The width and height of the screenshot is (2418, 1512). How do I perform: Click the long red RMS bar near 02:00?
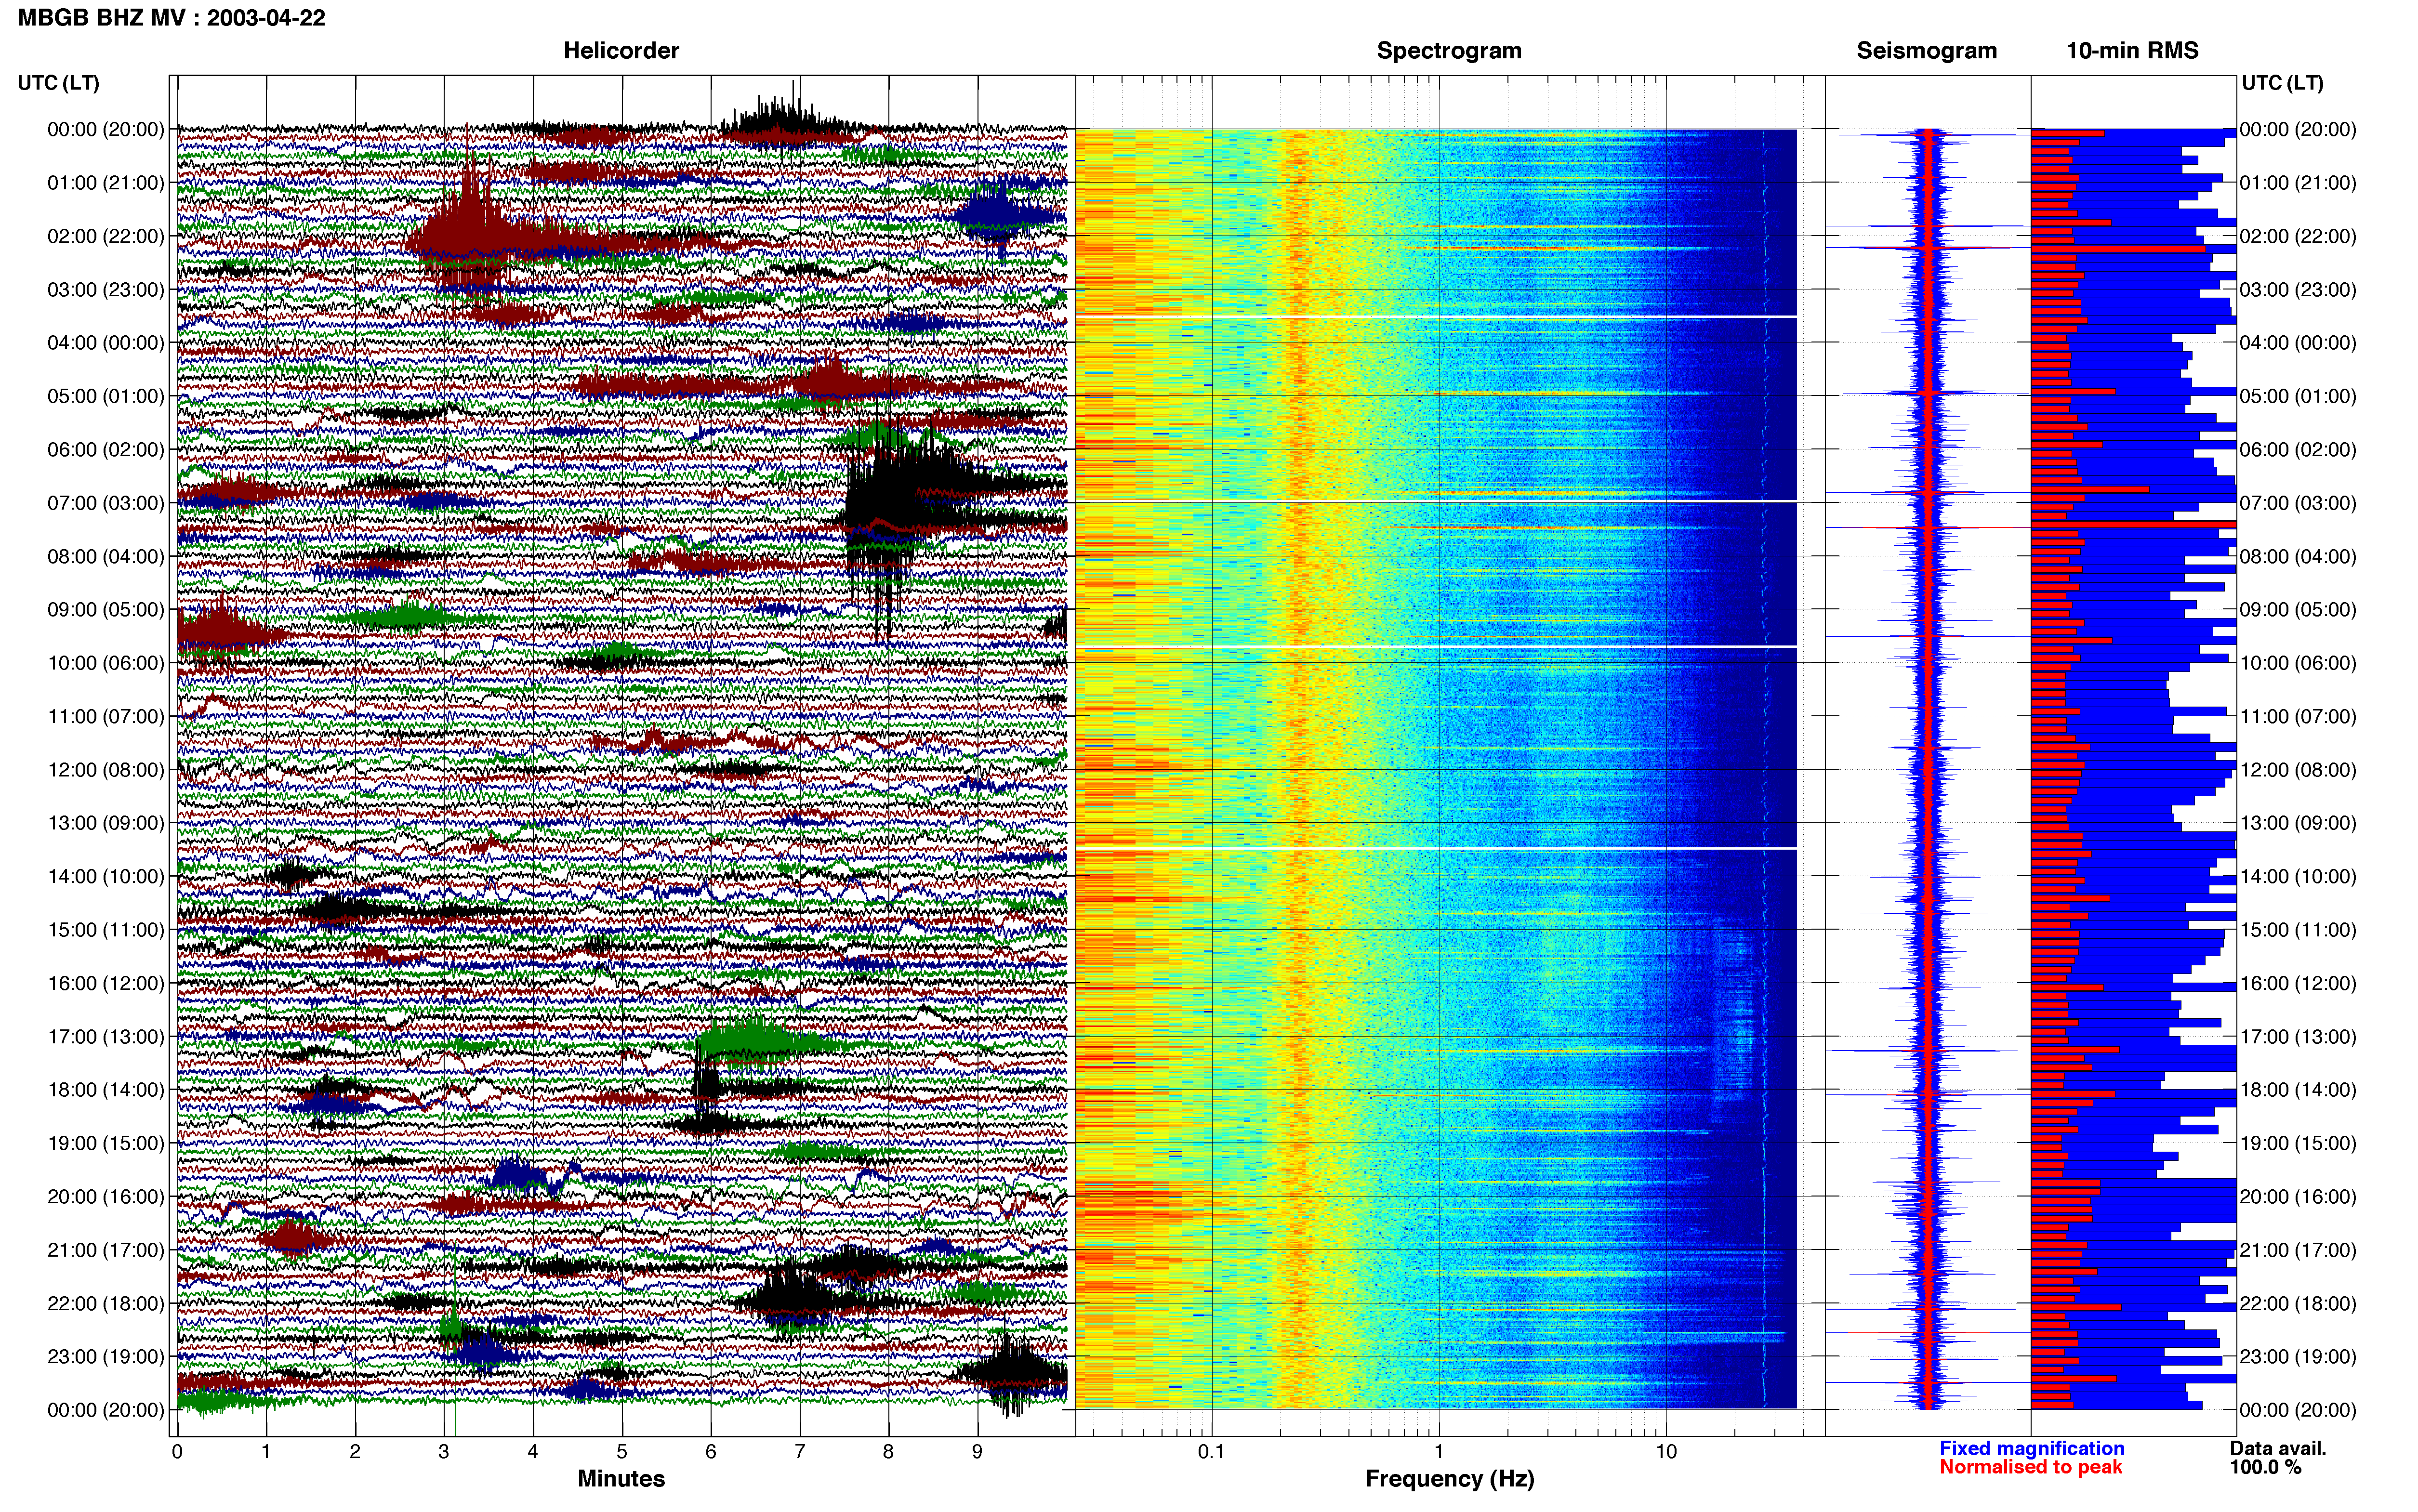click(x=2117, y=248)
